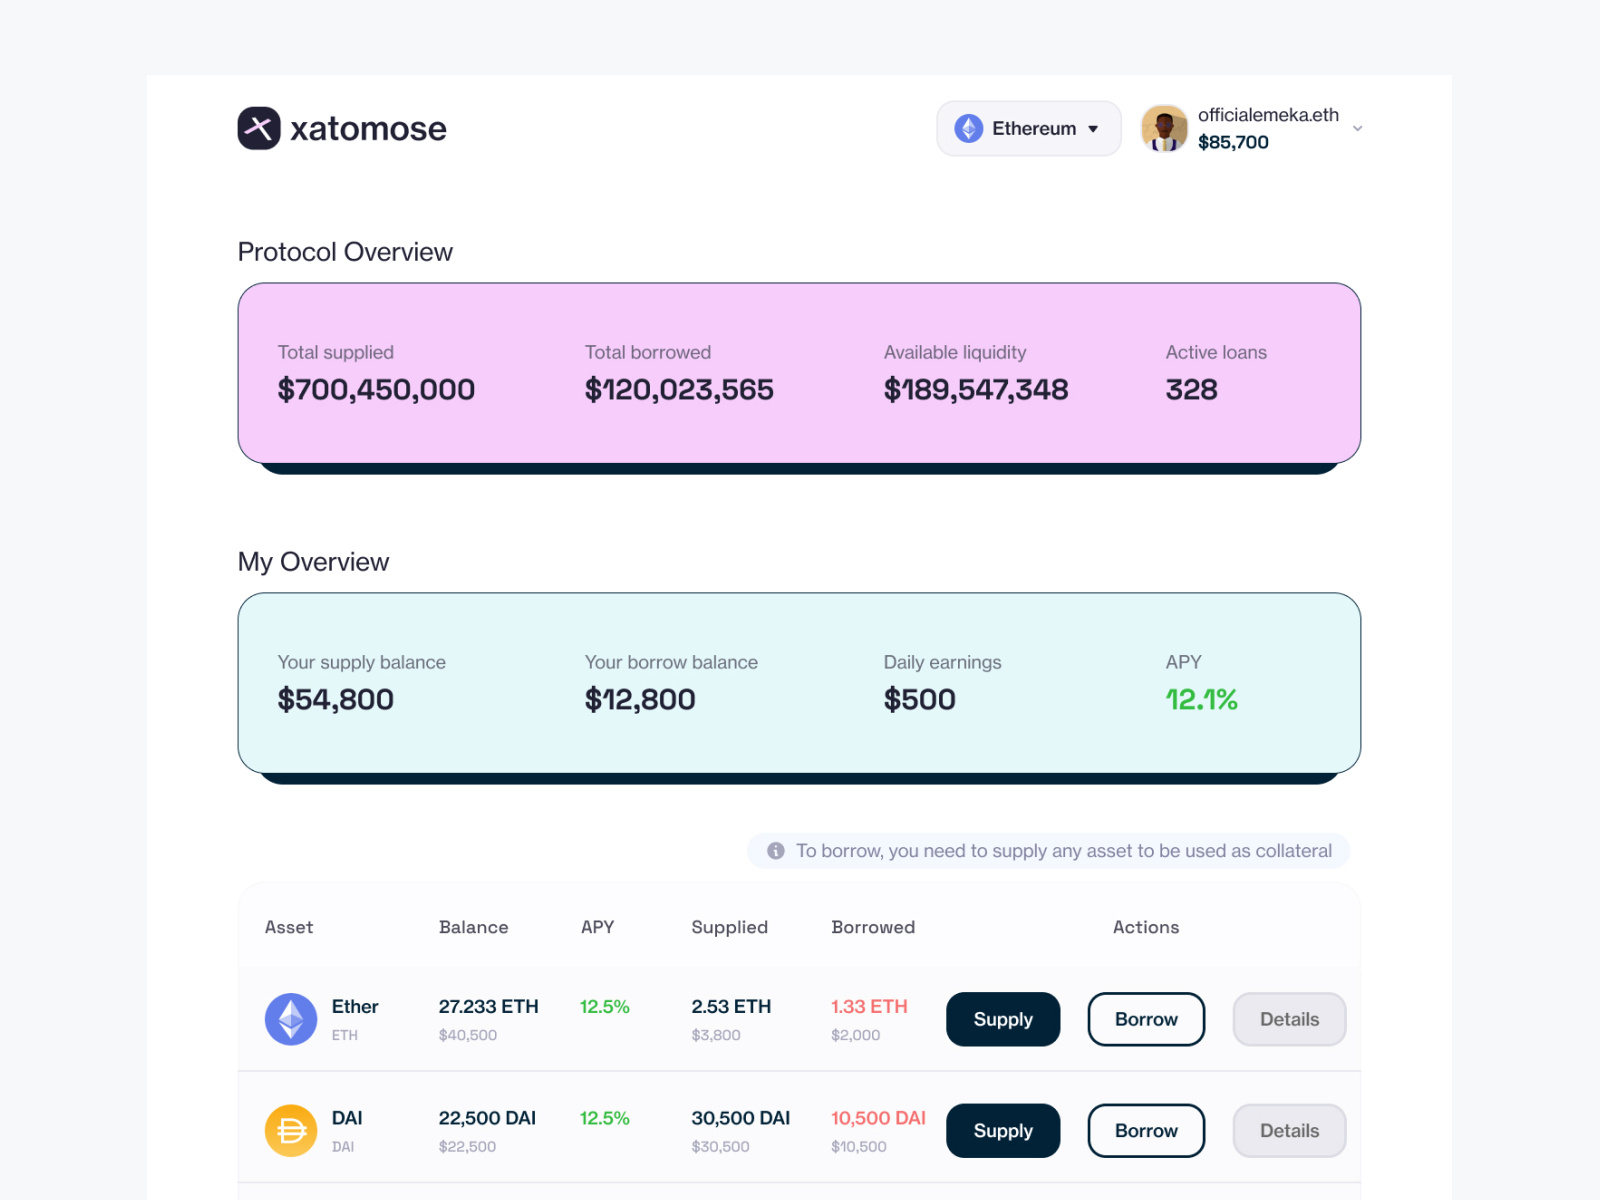Click the collateral requirement notice banner
The image size is (1600, 1200).
pyautogui.click(x=1048, y=851)
